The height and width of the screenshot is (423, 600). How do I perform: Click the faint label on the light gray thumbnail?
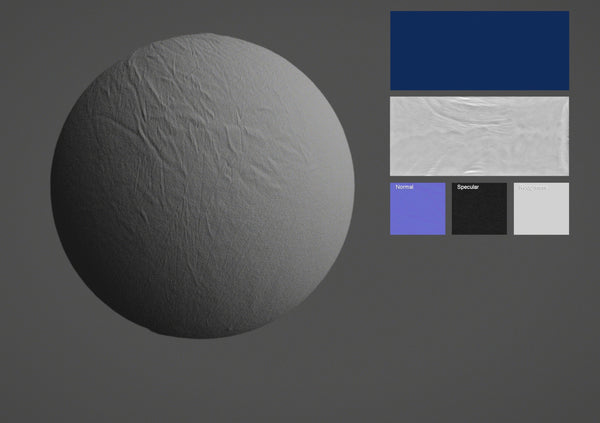[x=532, y=187]
